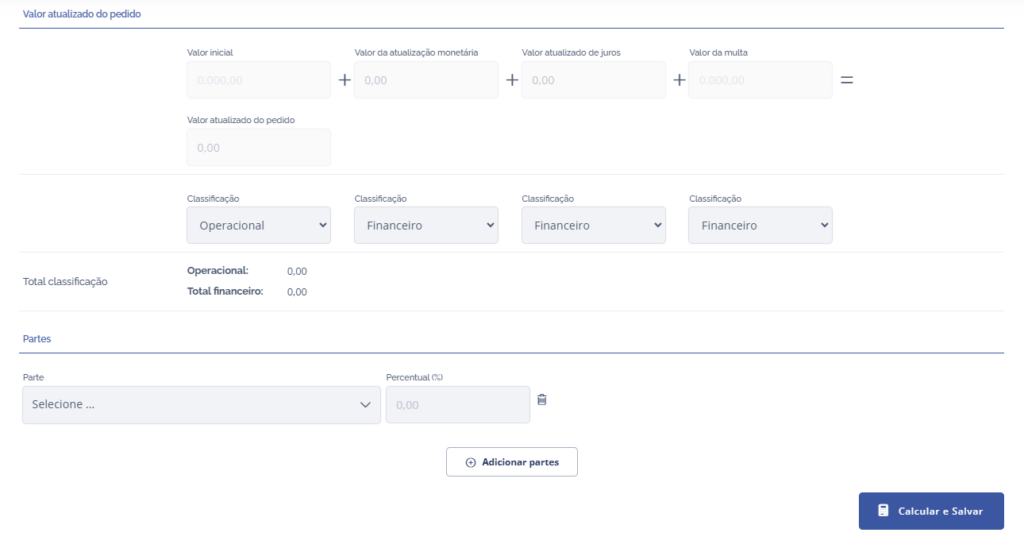The width and height of the screenshot is (1024, 548).
Task: Focus the Percentual (%) input field
Action: click(458, 405)
